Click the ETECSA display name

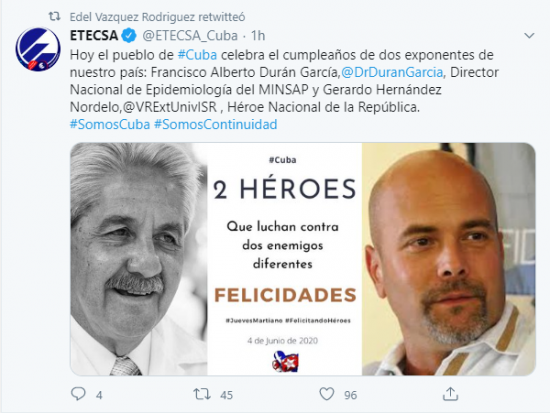(x=94, y=35)
